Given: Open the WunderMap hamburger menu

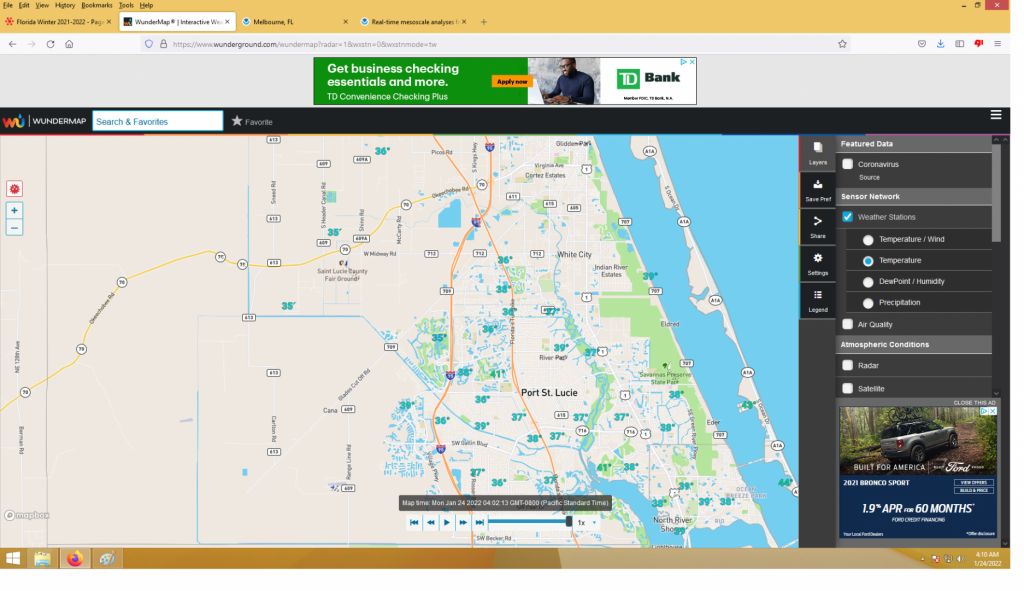Looking at the screenshot, I should (996, 115).
